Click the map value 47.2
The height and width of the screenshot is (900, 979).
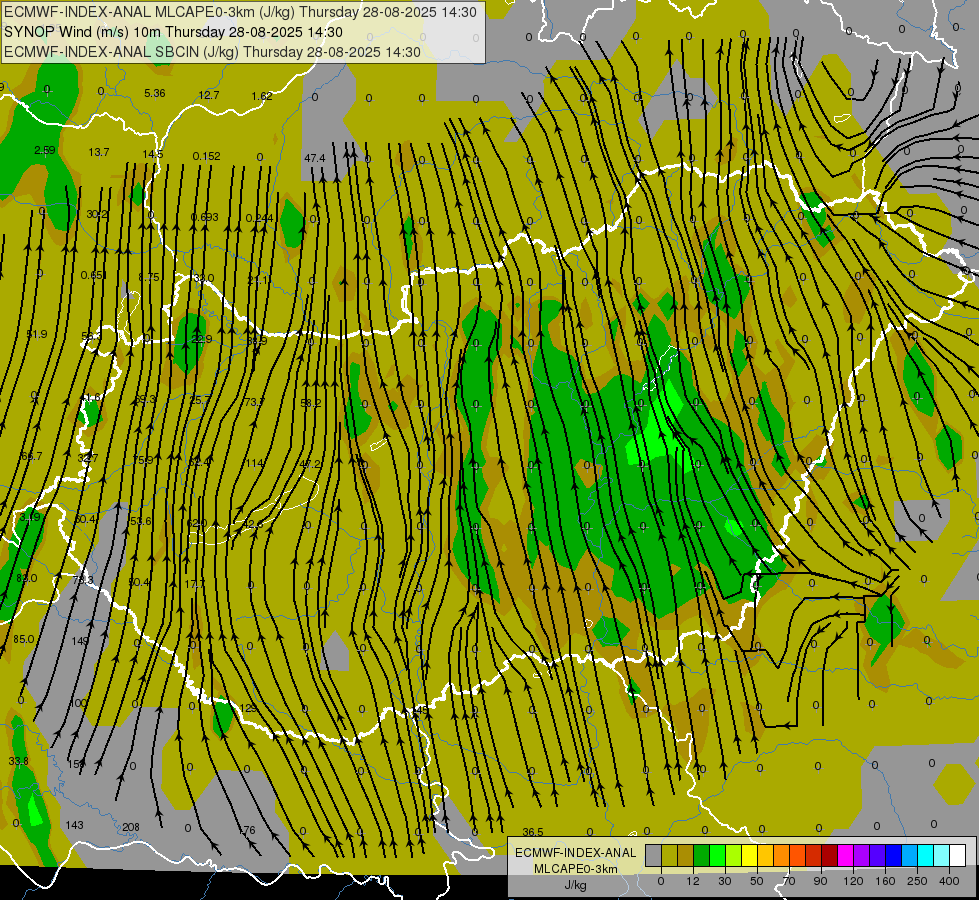point(310,464)
